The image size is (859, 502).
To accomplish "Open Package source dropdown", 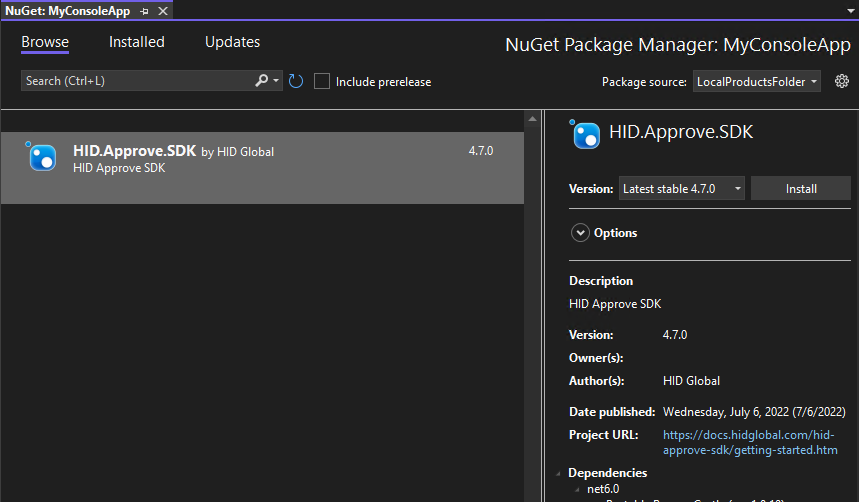I will tap(757, 82).
